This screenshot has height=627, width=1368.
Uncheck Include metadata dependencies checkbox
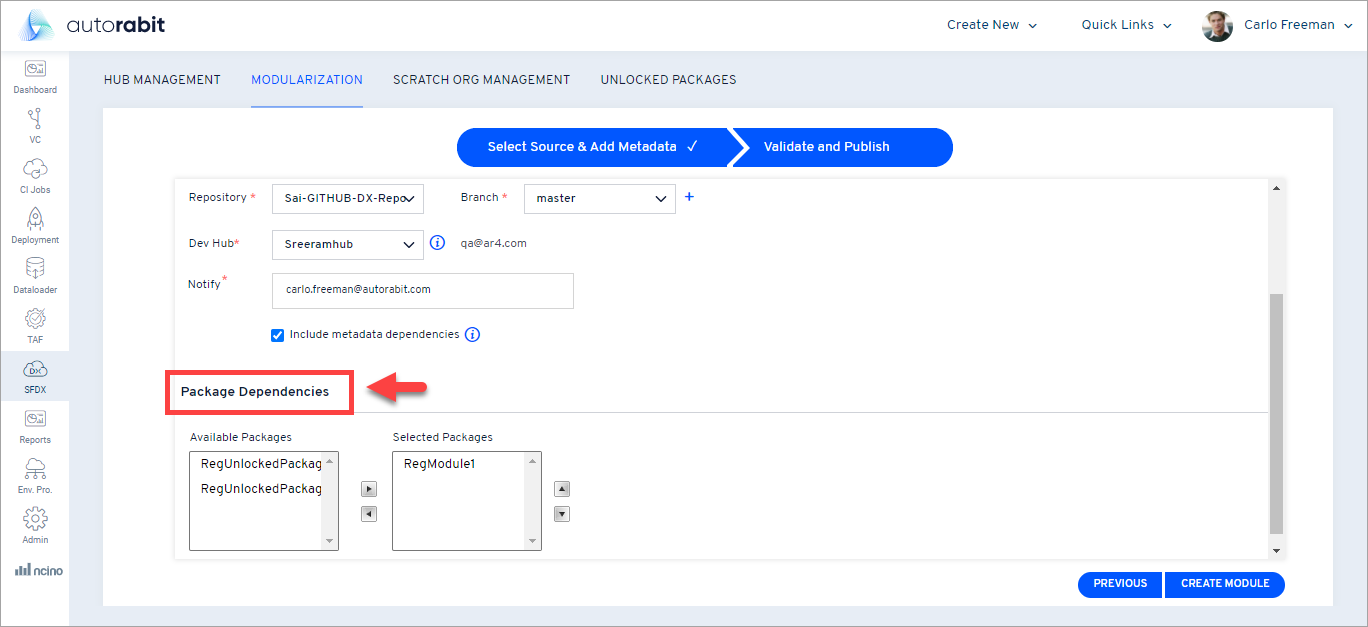pos(278,335)
